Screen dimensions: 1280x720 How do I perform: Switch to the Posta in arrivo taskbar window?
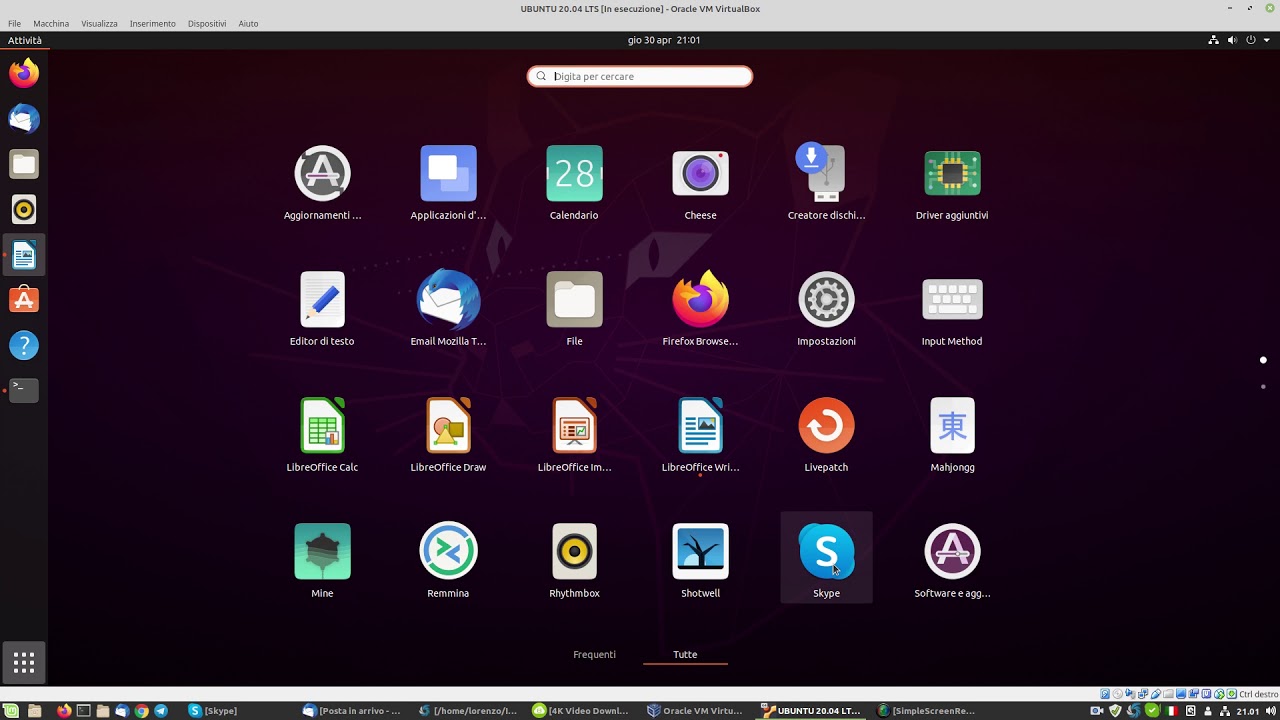352,711
